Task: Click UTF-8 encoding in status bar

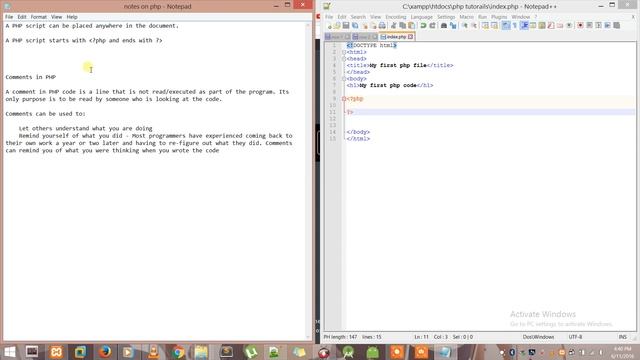Action: point(576,337)
